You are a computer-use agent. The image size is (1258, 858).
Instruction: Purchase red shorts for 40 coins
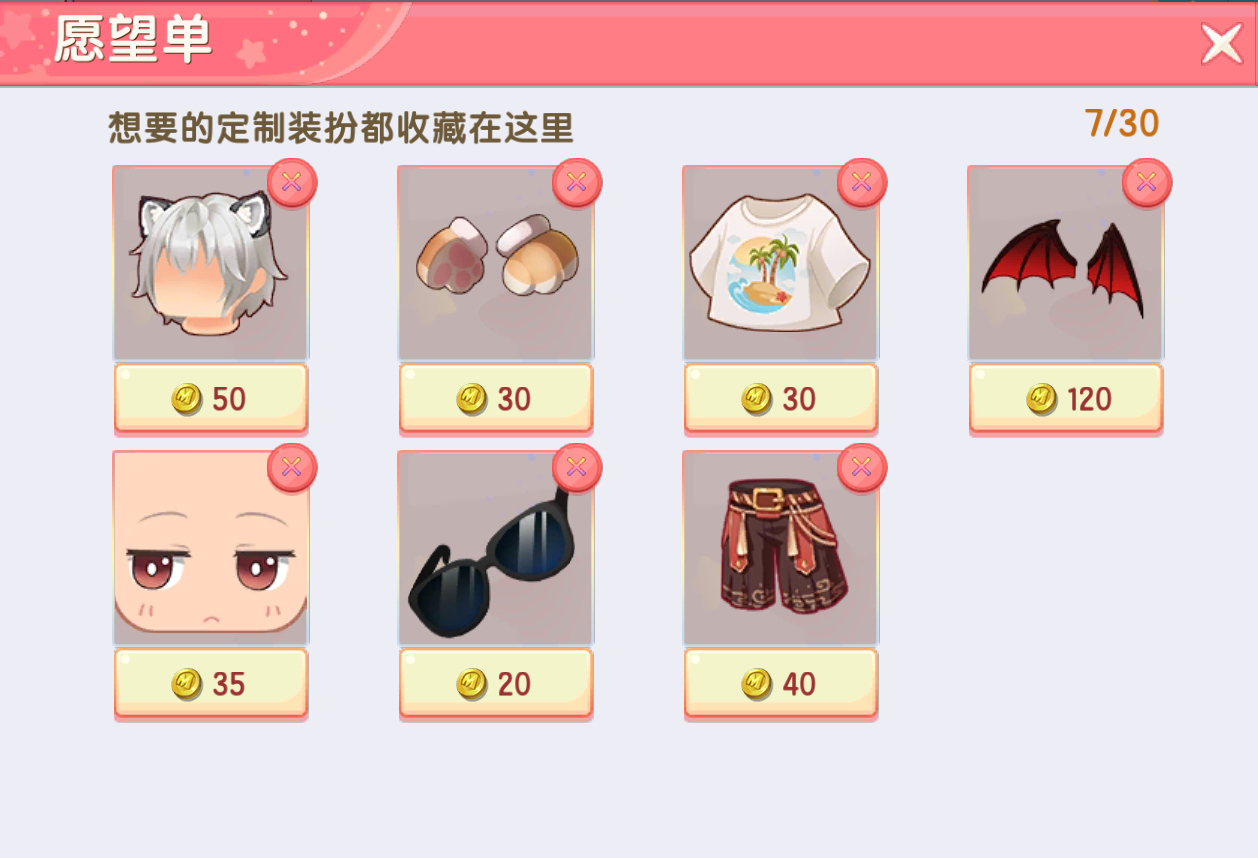[x=781, y=684]
